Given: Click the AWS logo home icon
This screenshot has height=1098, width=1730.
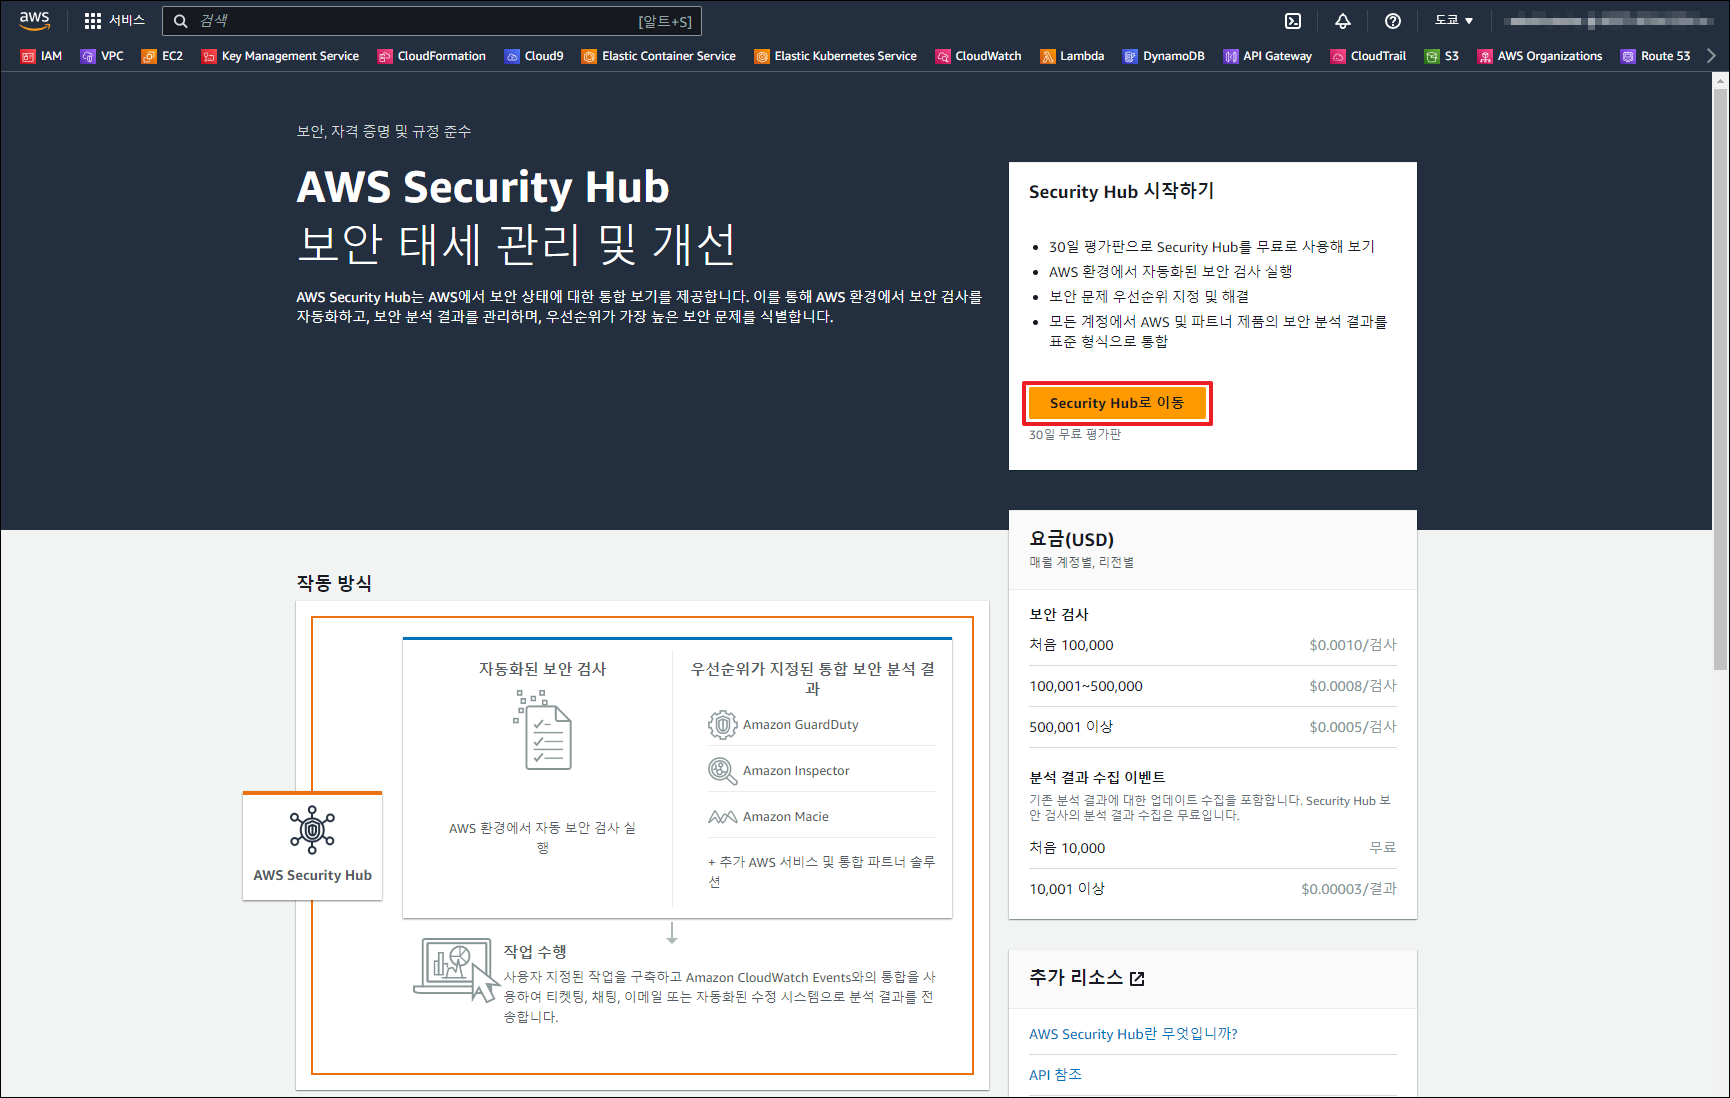Looking at the screenshot, I should pyautogui.click(x=34, y=20).
